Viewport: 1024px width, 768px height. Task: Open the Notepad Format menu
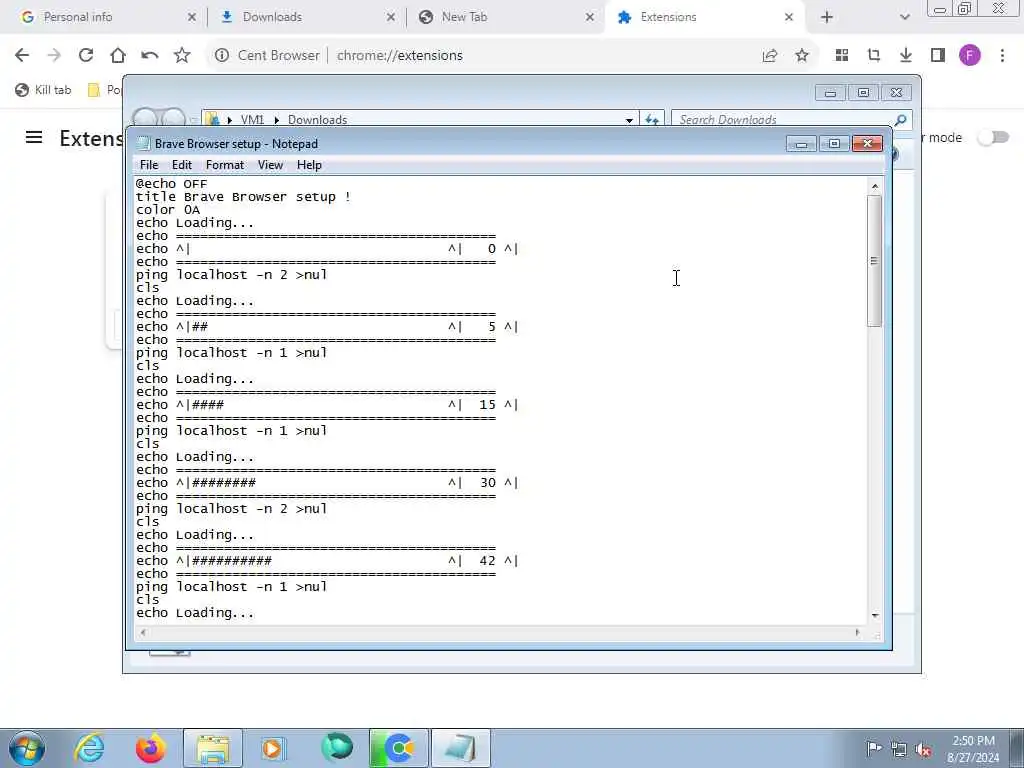point(225,165)
